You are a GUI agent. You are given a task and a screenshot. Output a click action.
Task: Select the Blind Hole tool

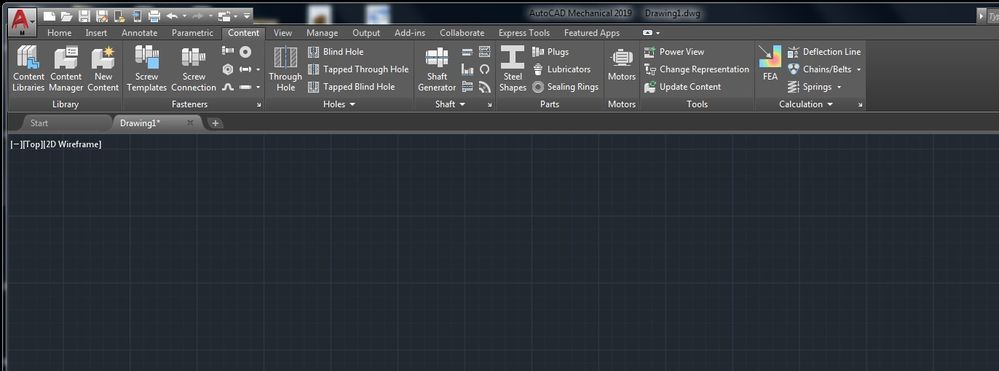(x=335, y=52)
